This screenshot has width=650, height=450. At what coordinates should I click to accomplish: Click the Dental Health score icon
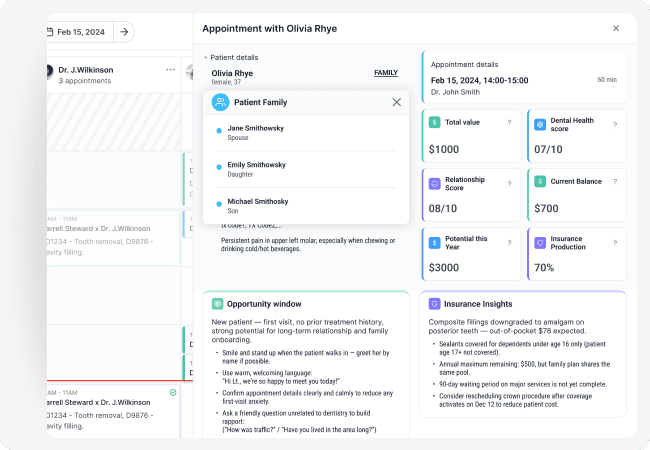[x=540, y=124]
